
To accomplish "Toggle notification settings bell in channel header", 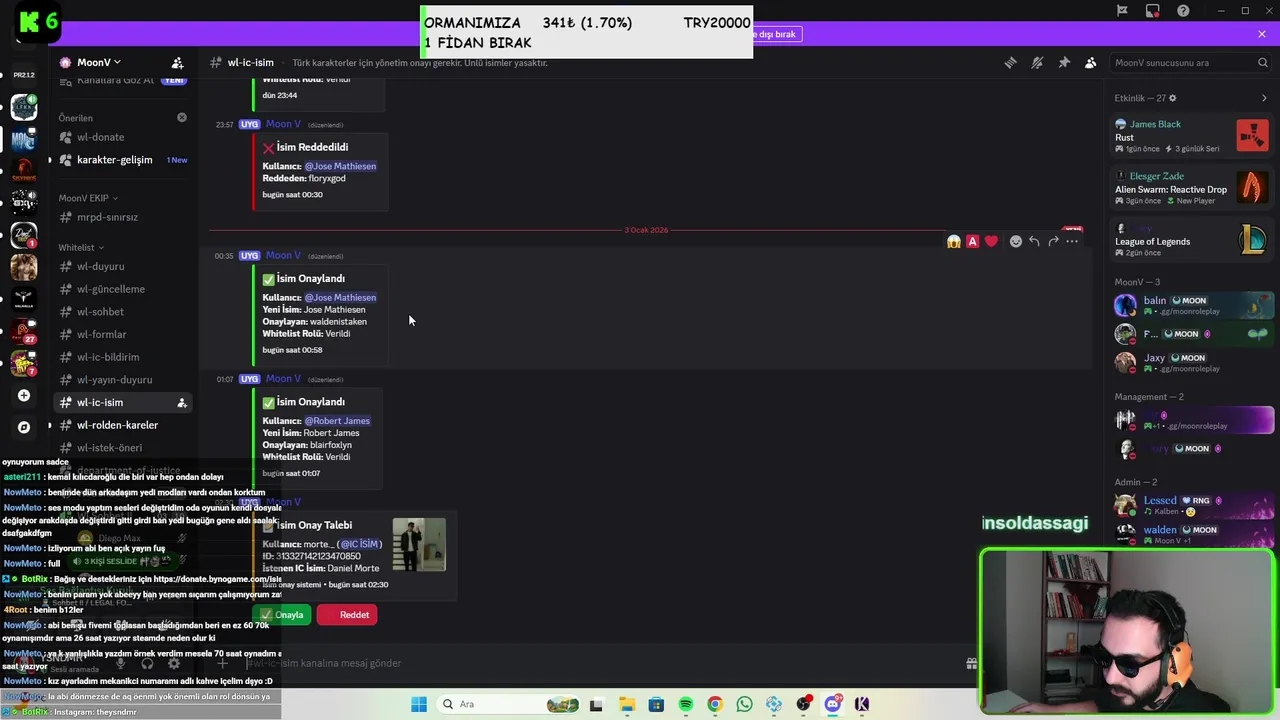I will tap(1037, 62).
